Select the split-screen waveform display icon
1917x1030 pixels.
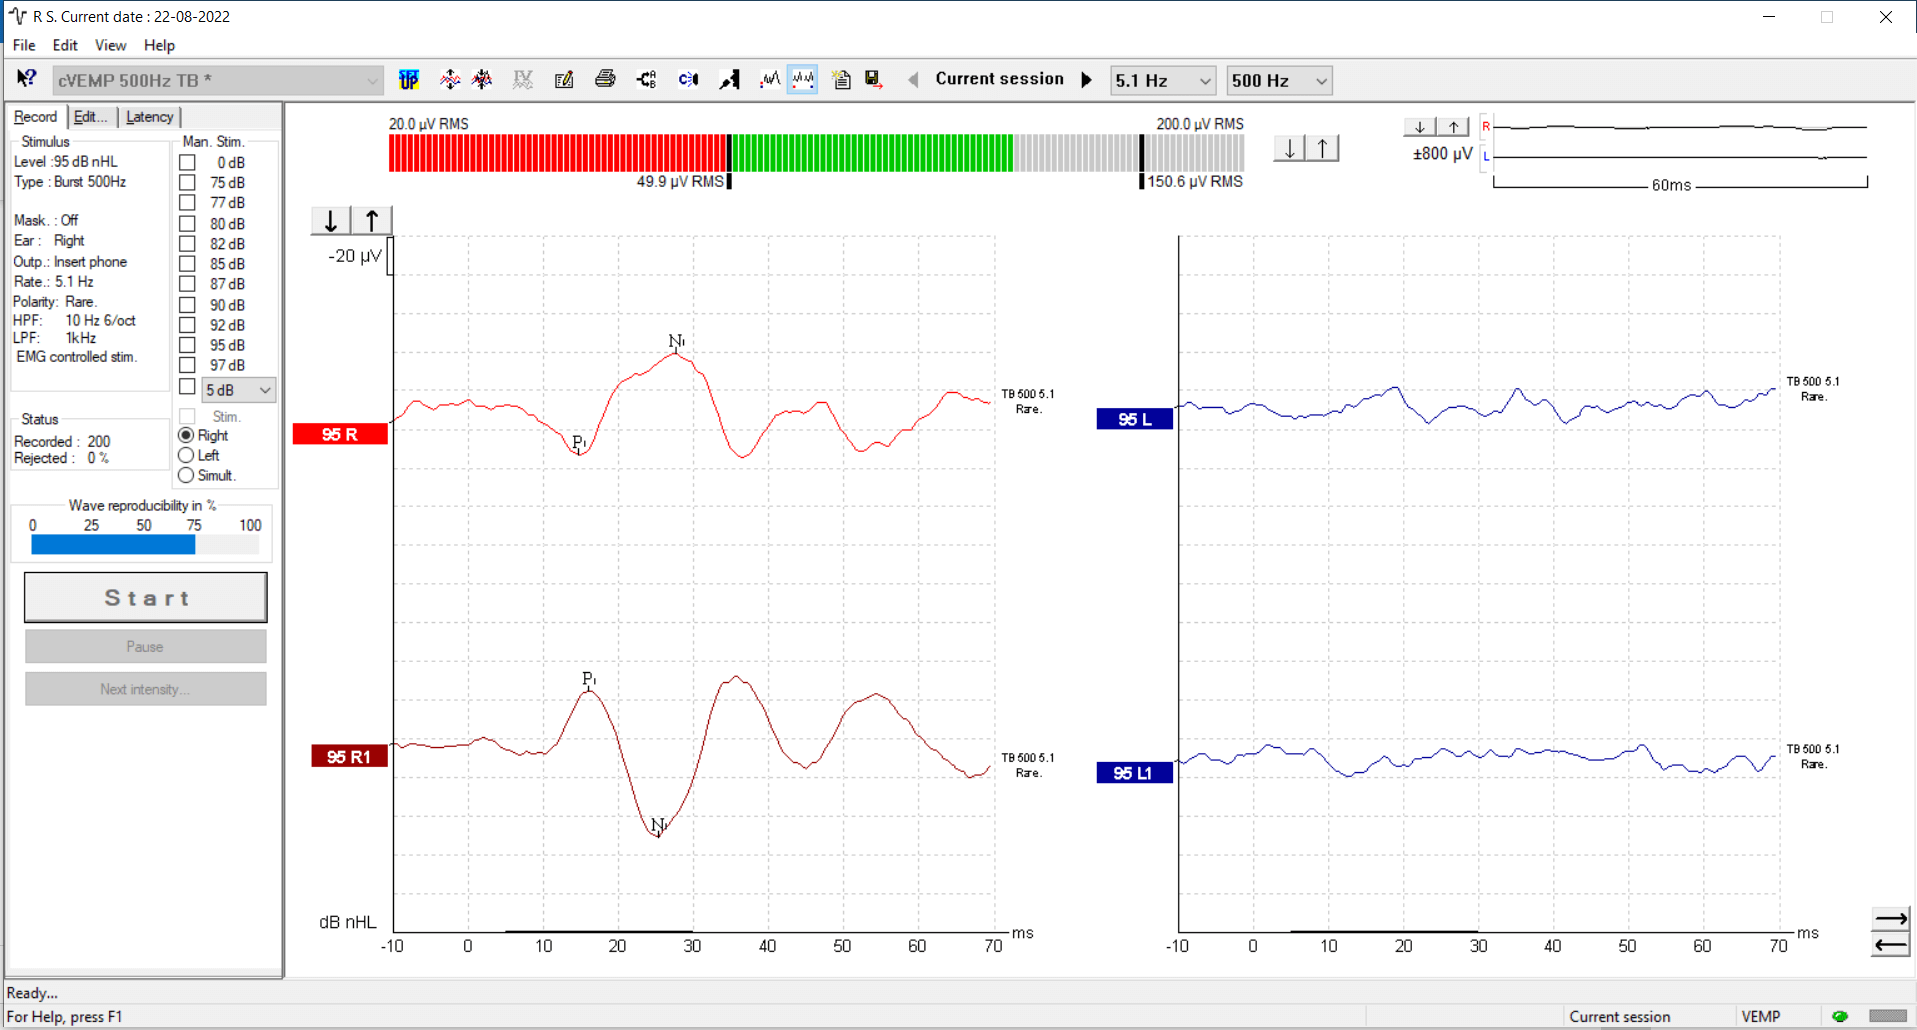click(x=803, y=80)
